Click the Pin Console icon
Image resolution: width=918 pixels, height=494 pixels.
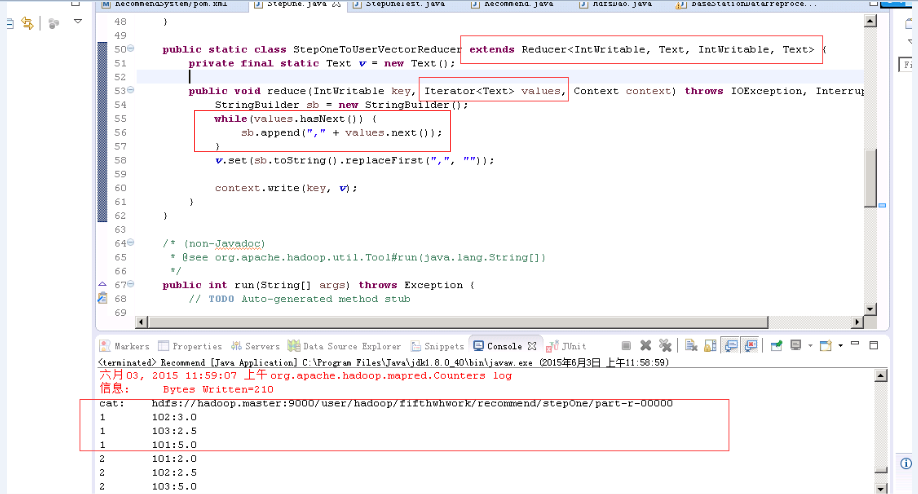pyautogui.click(x=776, y=346)
